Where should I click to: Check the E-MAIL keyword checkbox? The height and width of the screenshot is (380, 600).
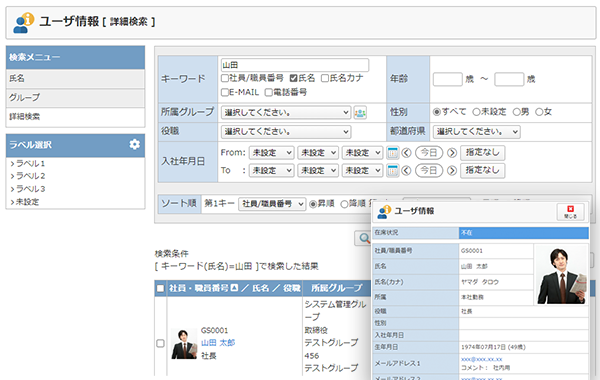(x=225, y=92)
